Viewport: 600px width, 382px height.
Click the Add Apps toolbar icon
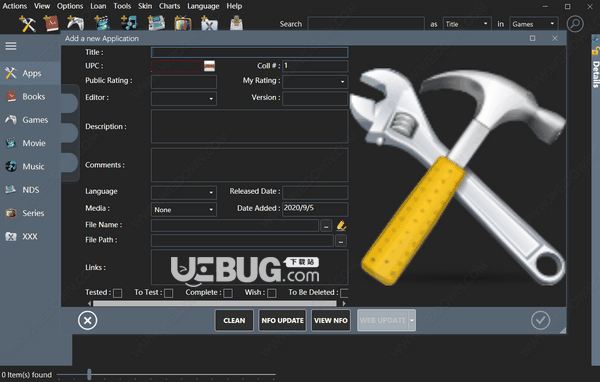pyautogui.click(x=27, y=24)
